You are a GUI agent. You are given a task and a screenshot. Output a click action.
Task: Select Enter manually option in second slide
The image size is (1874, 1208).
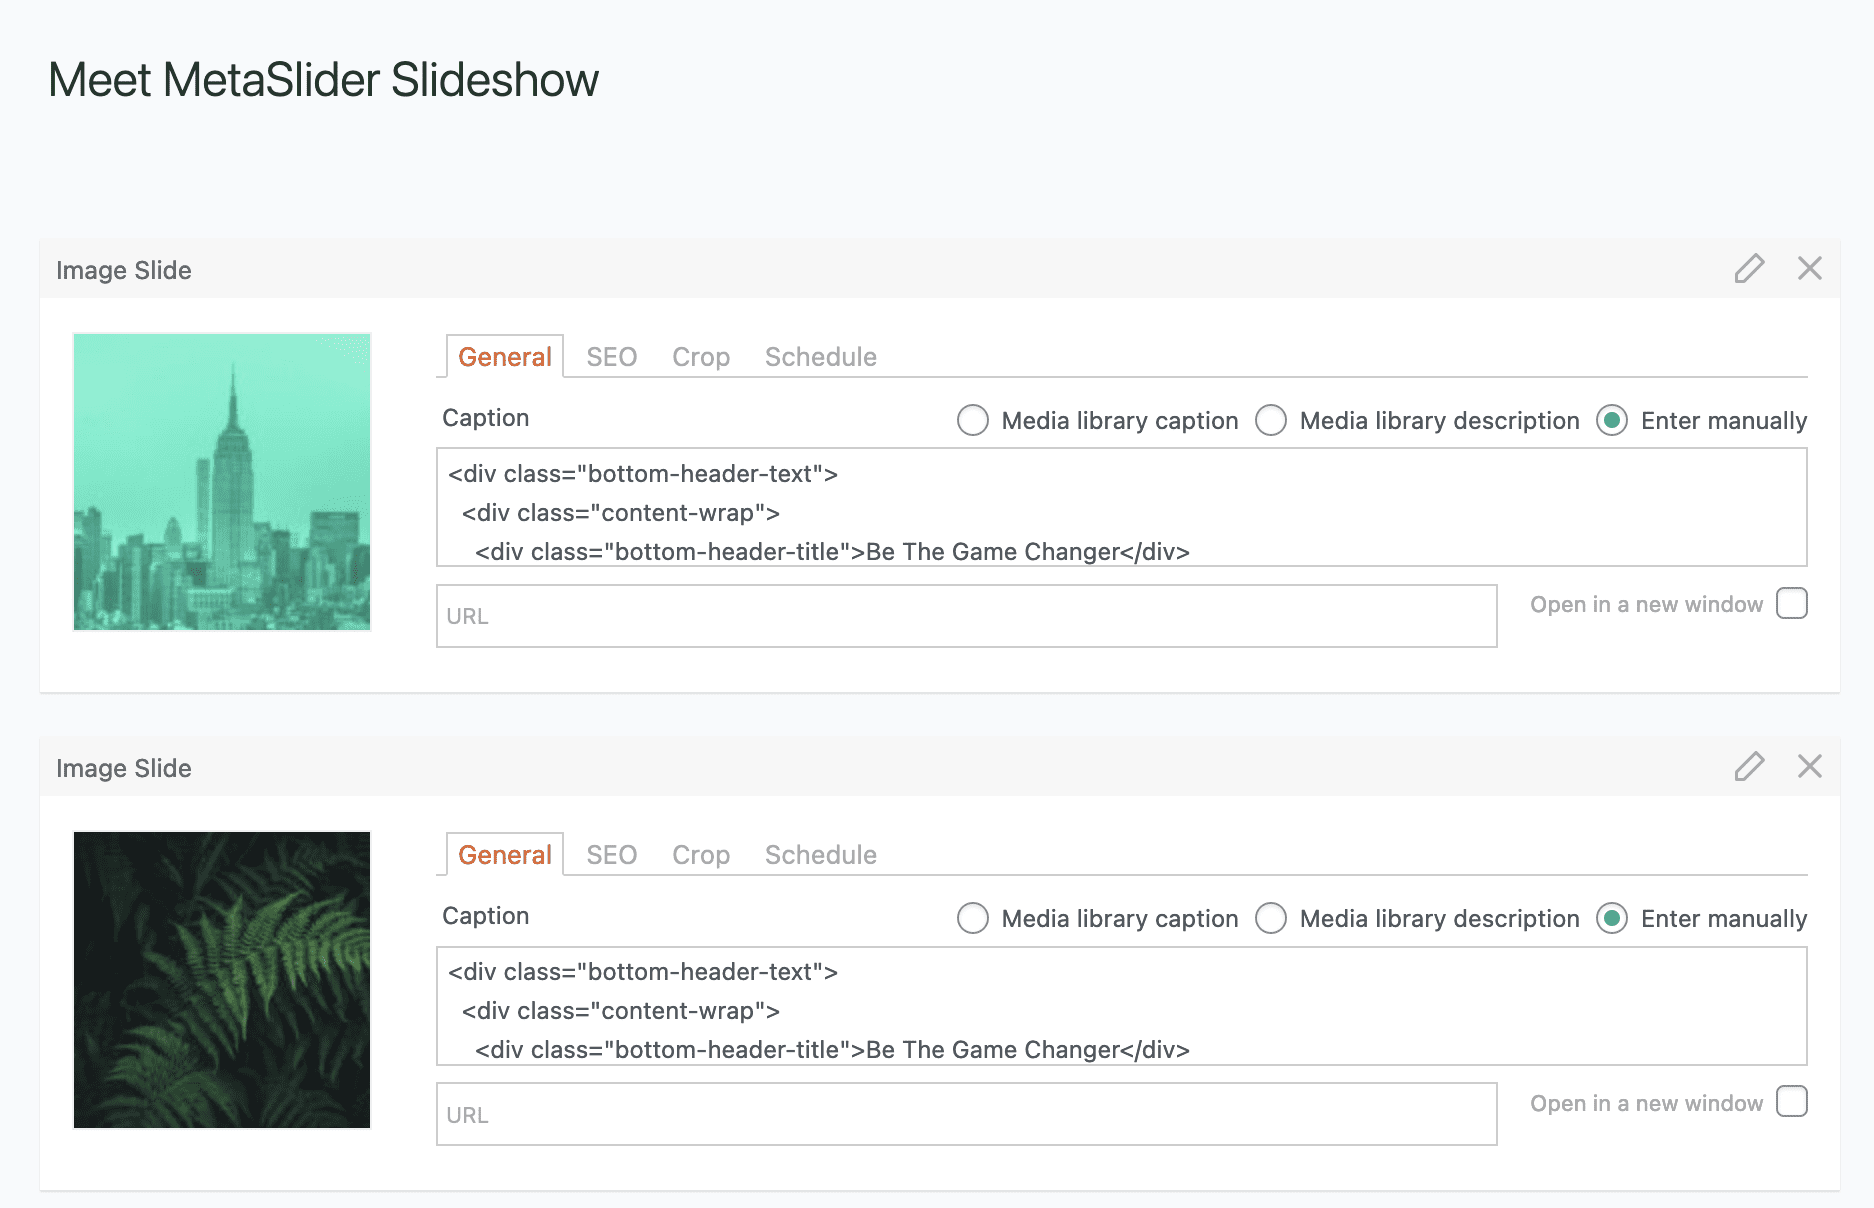tap(1612, 918)
